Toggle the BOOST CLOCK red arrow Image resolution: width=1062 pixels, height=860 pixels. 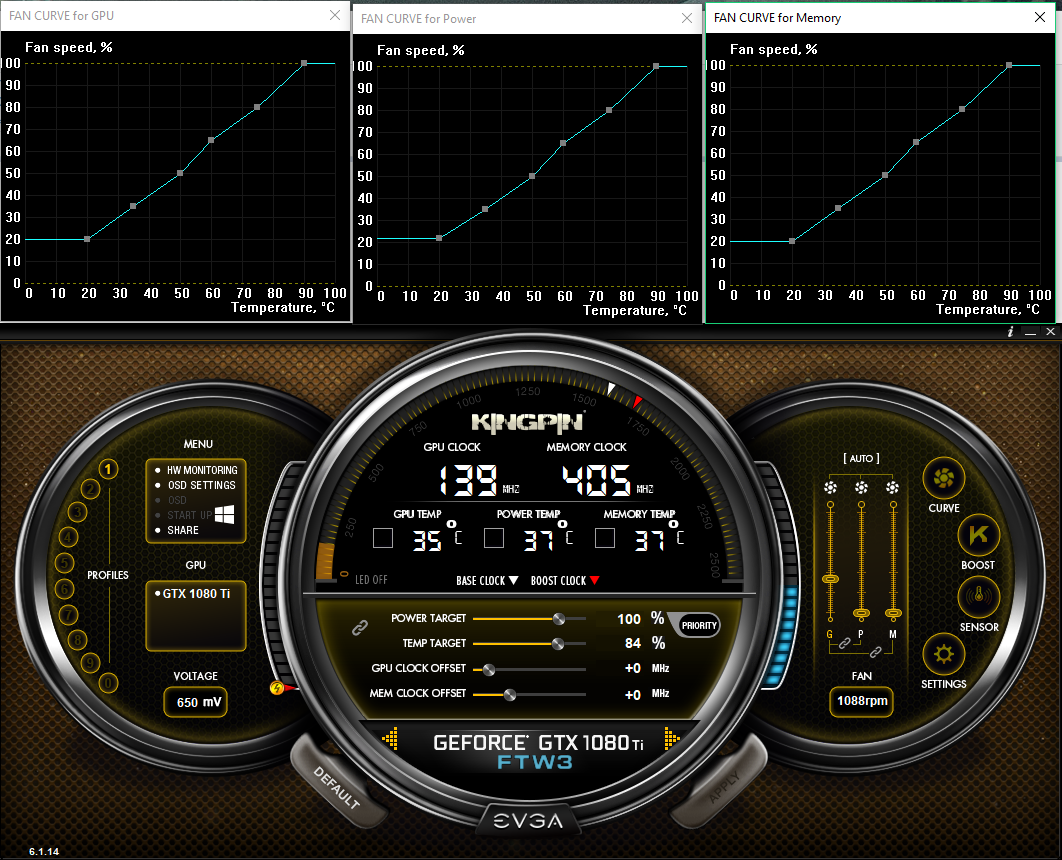[595, 580]
